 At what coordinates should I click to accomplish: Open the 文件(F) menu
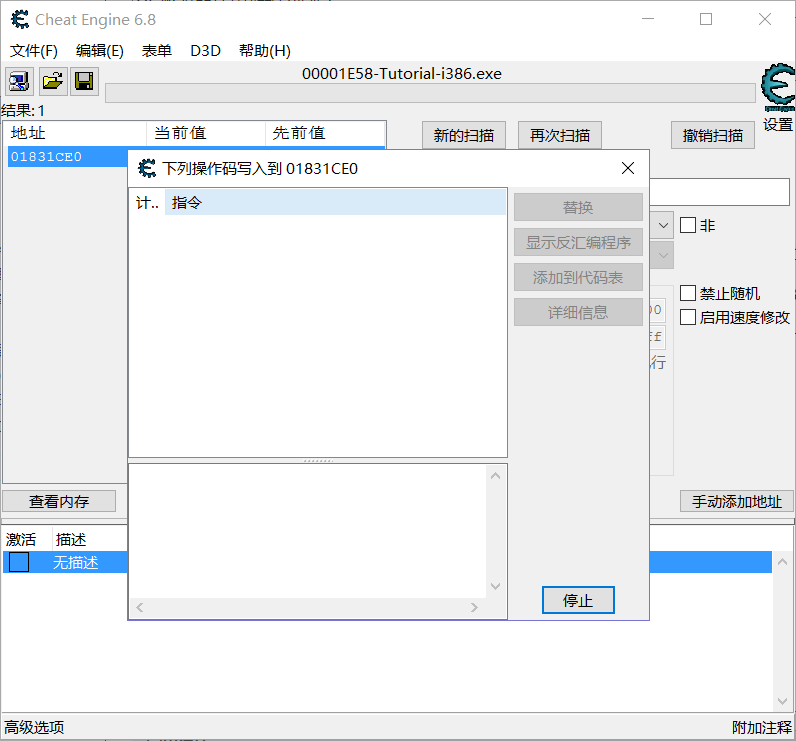pos(34,51)
